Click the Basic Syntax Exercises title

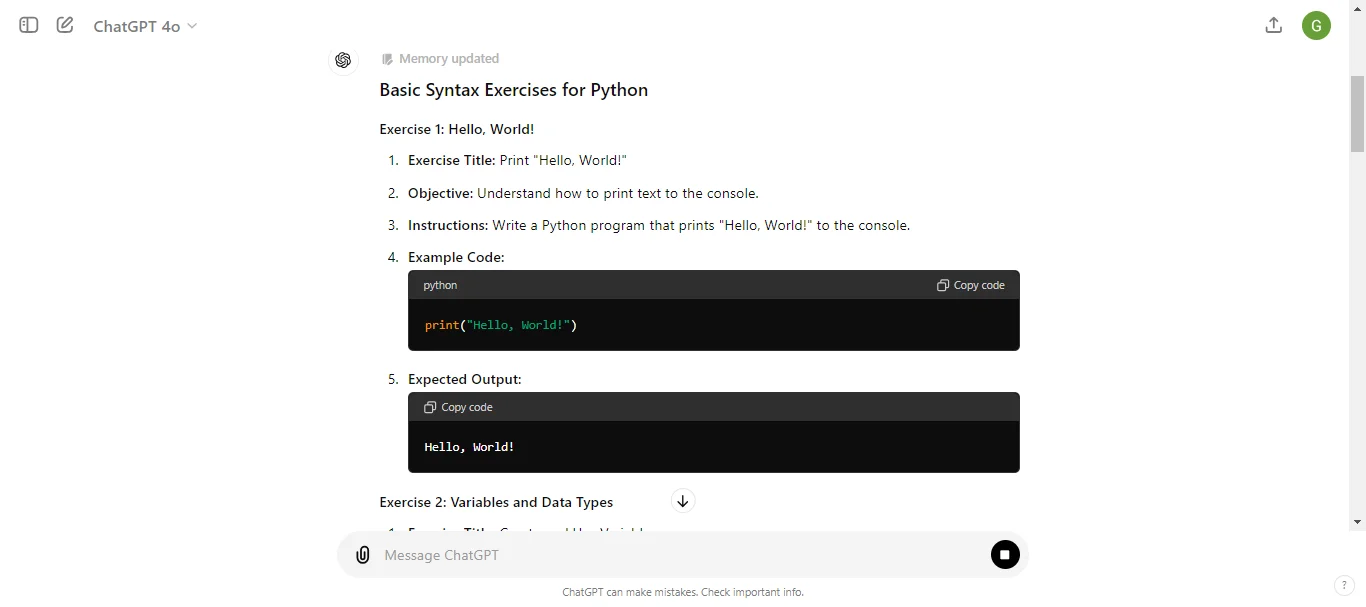(x=513, y=90)
